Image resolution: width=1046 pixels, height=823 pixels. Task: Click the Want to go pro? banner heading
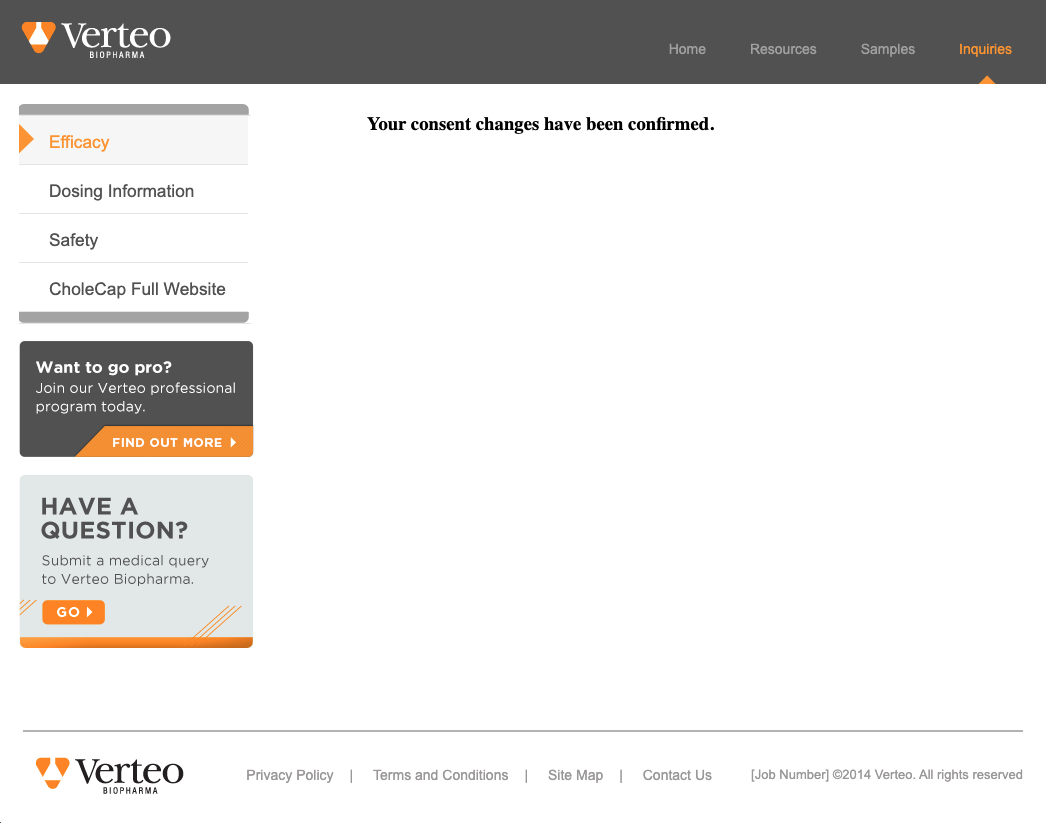pyautogui.click(x=104, y=367)
